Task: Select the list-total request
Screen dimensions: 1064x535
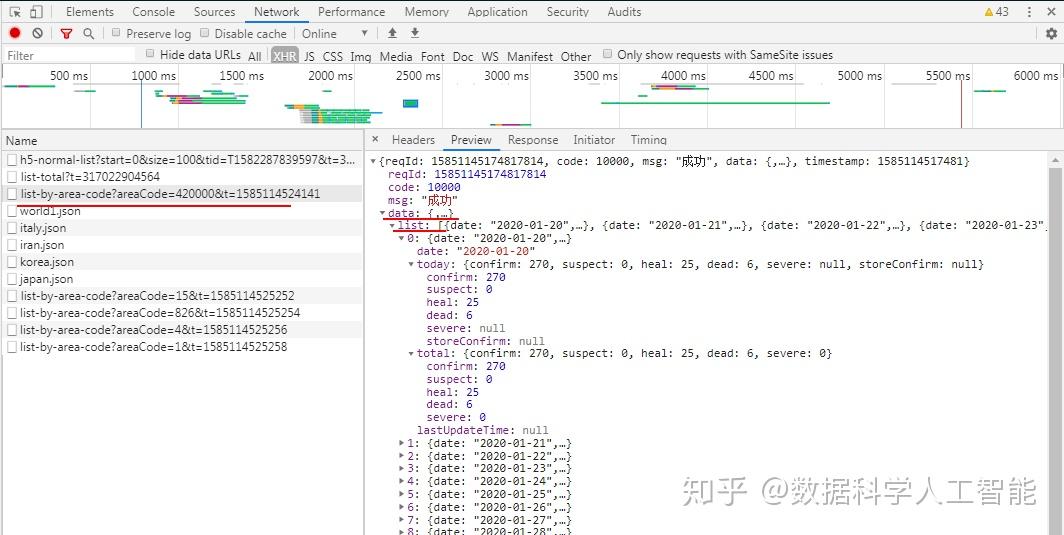Action: (x=183, y=177)
